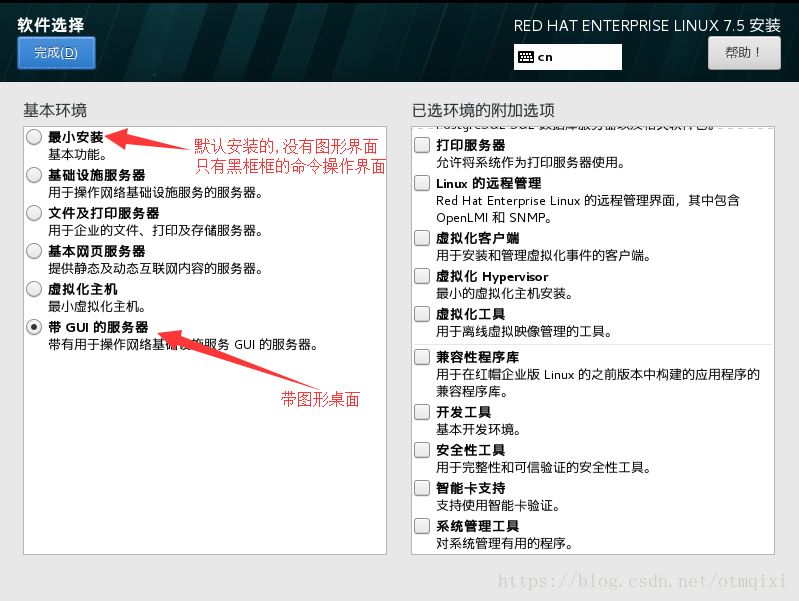Enable the 打印服务器 checkbox
The height and width of the screenshot is (601, 799).
pos(422,145)
